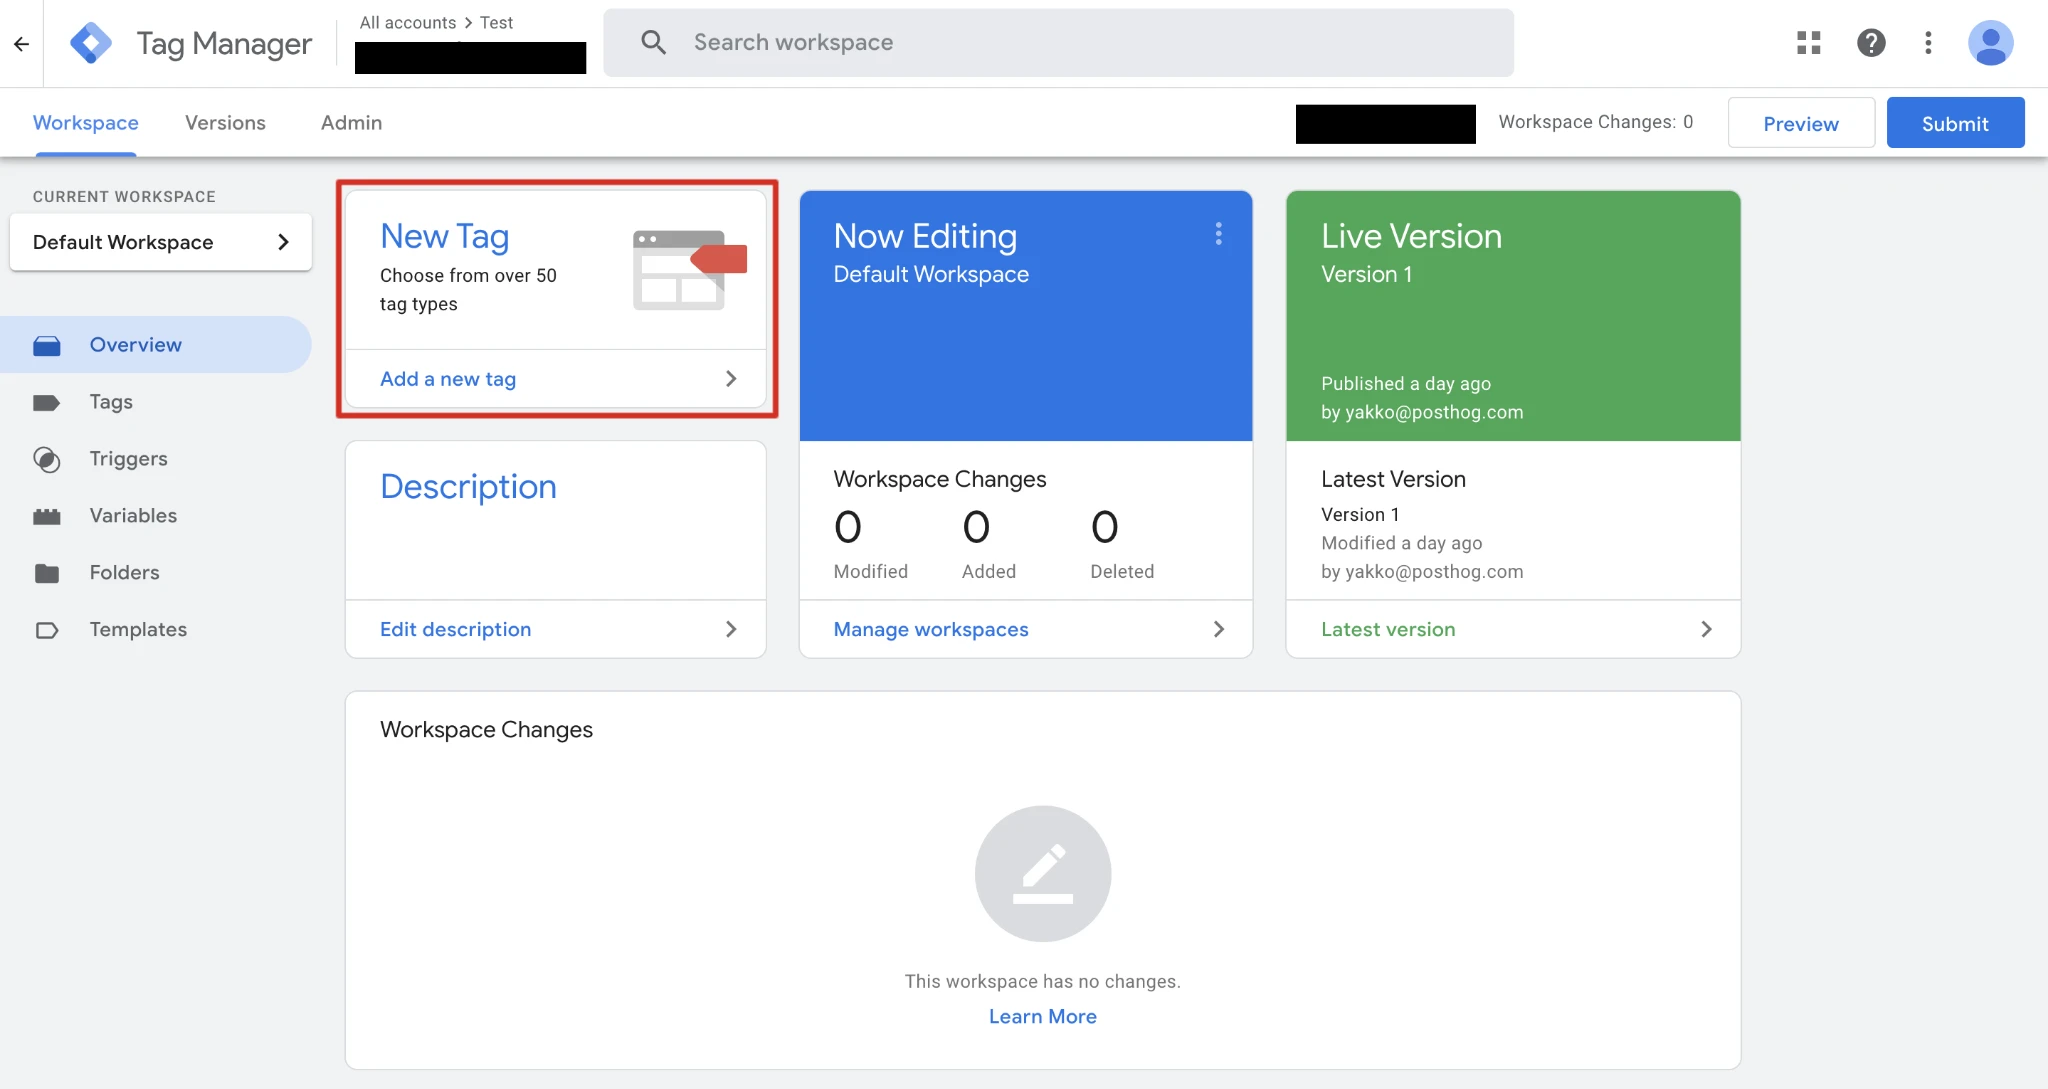The image size is (2048, 1089).
Task: Open Tags in the sidebar
Action: (111, 402)
